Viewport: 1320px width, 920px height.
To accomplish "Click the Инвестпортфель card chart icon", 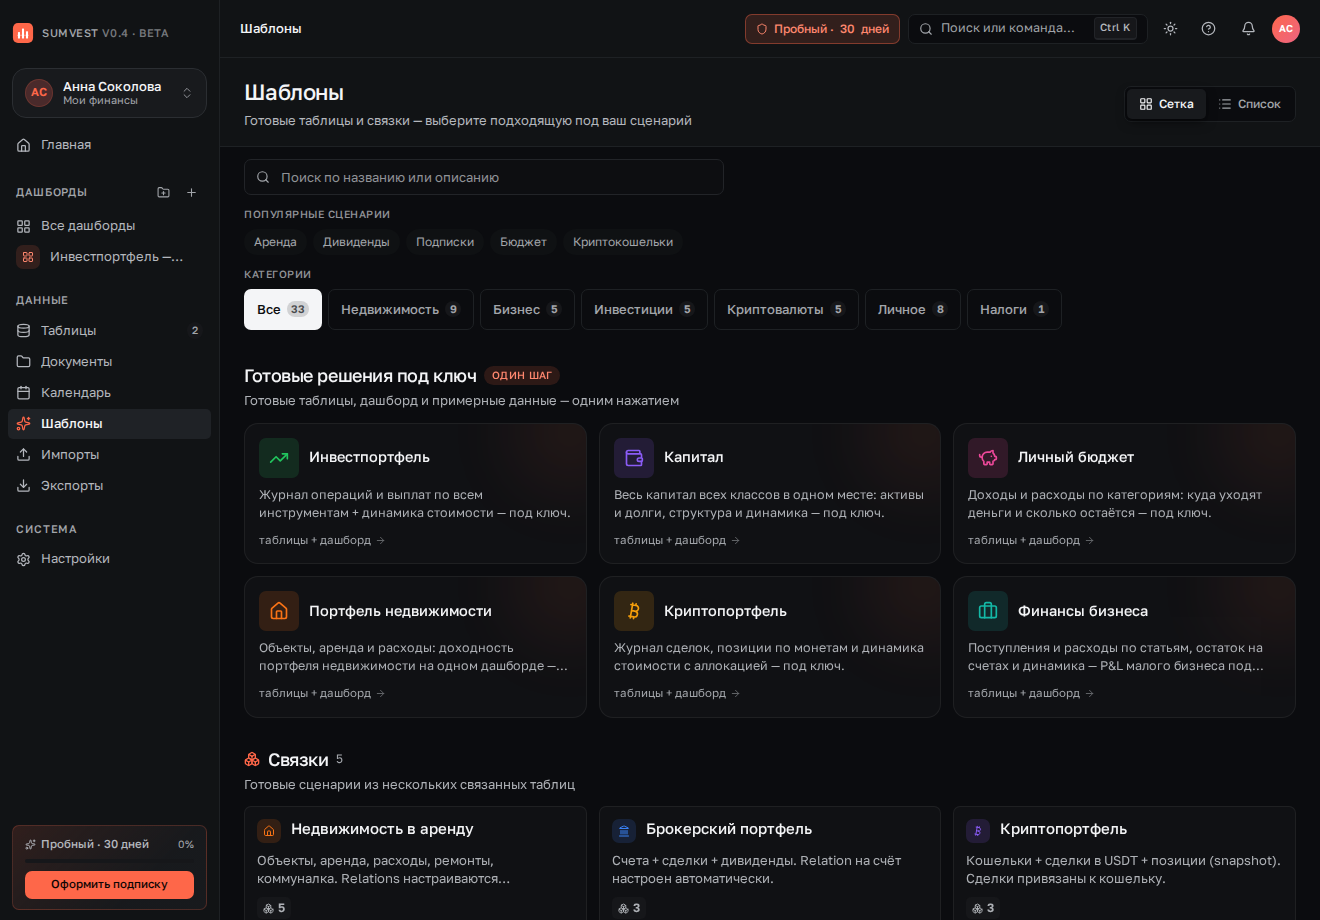I will coord(279,458).
